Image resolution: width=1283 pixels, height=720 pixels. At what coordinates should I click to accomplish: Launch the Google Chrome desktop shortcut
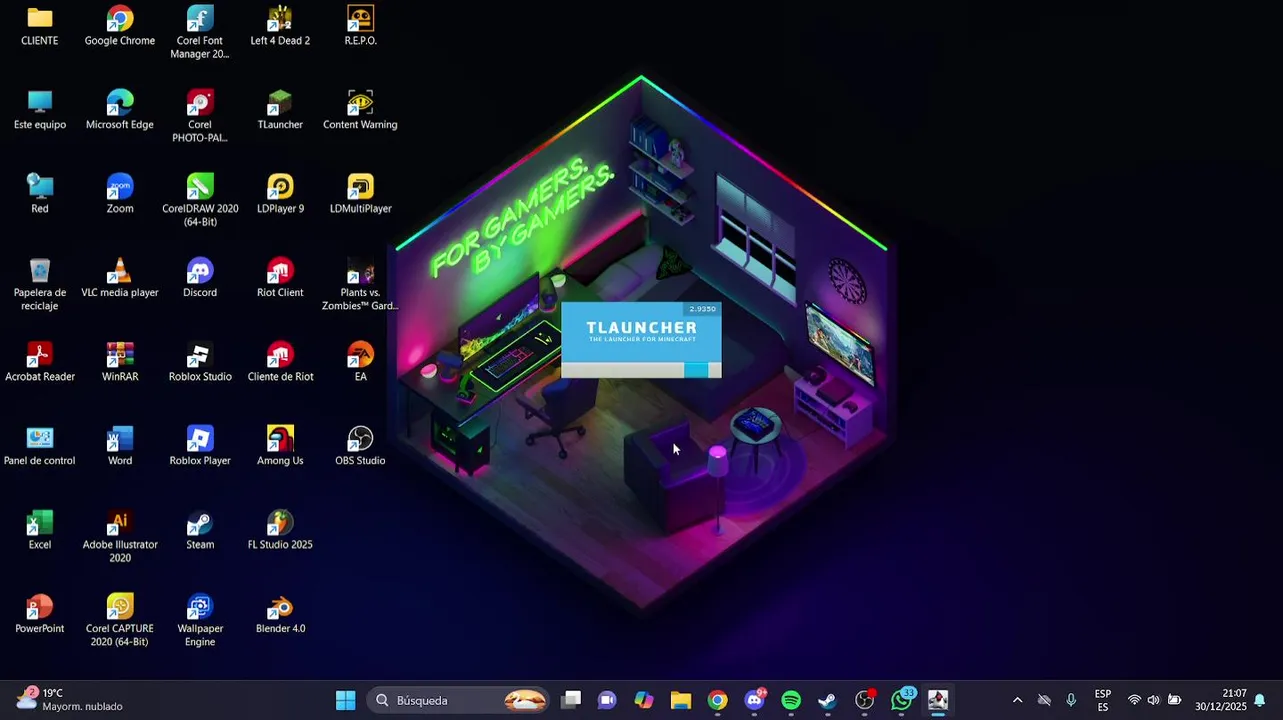click(x=120, y=26)
